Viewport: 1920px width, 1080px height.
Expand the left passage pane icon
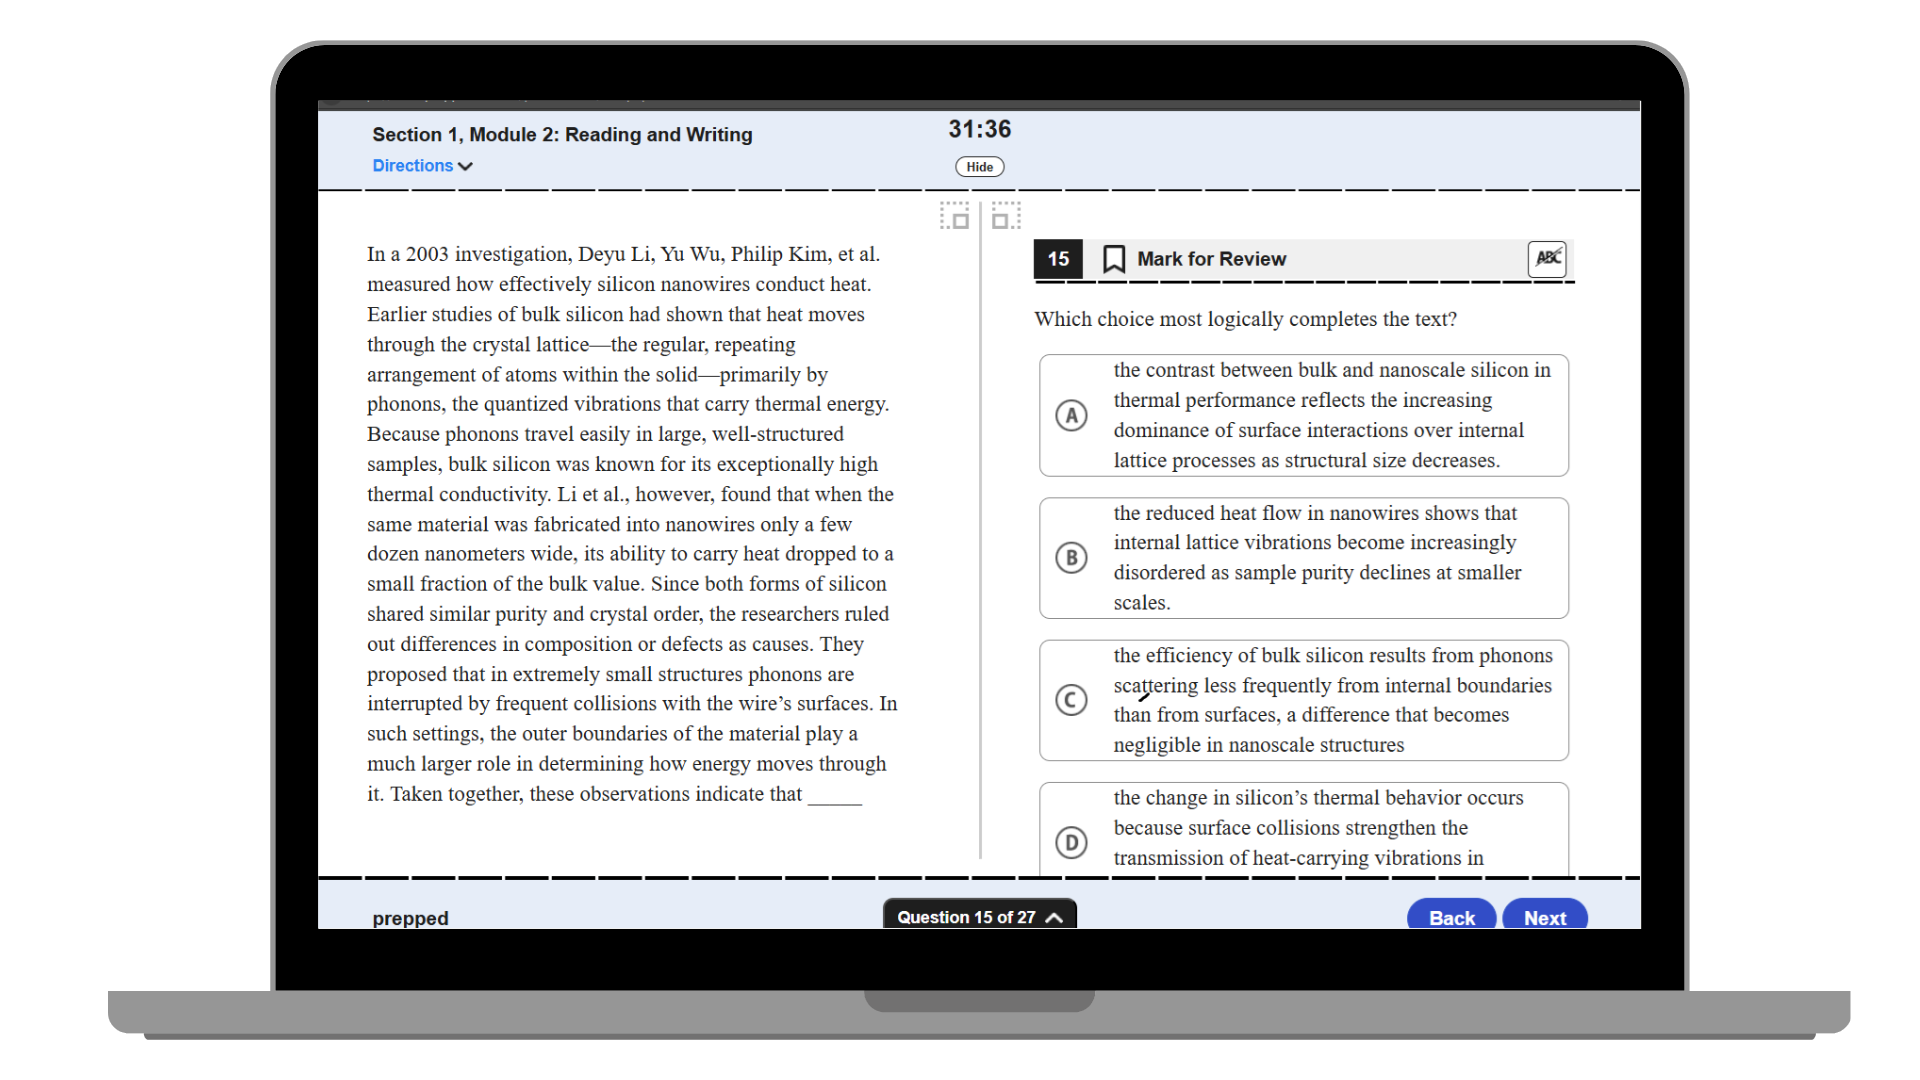coord(954,216)
